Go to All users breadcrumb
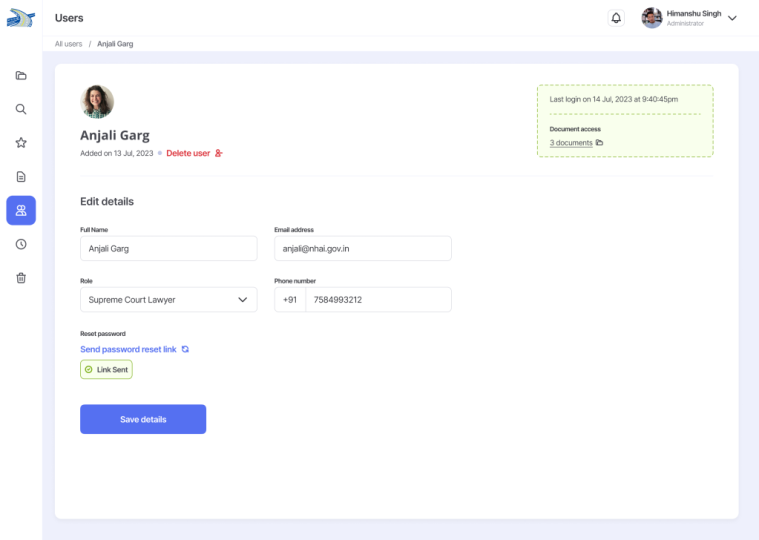The height and width of the screenshot is (540, 759). pyautogui.click(x=68, y=44)
